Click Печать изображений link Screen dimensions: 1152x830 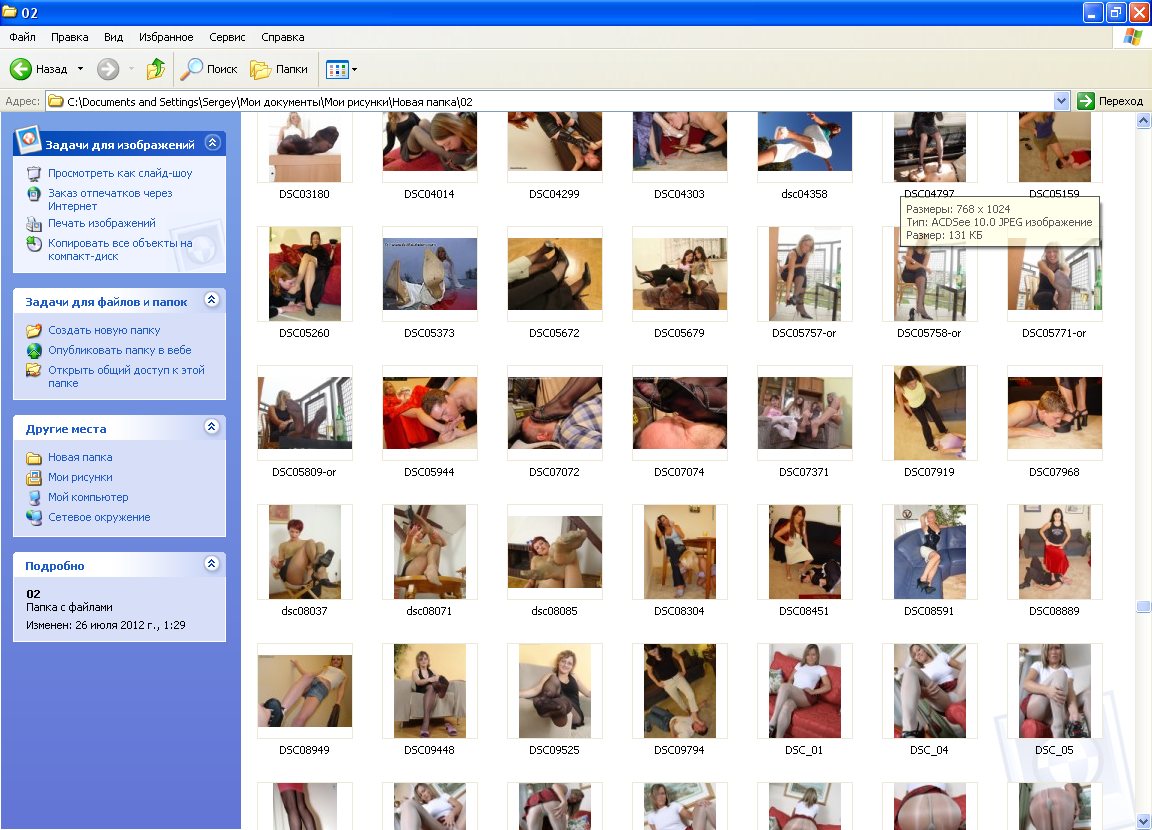102,223
